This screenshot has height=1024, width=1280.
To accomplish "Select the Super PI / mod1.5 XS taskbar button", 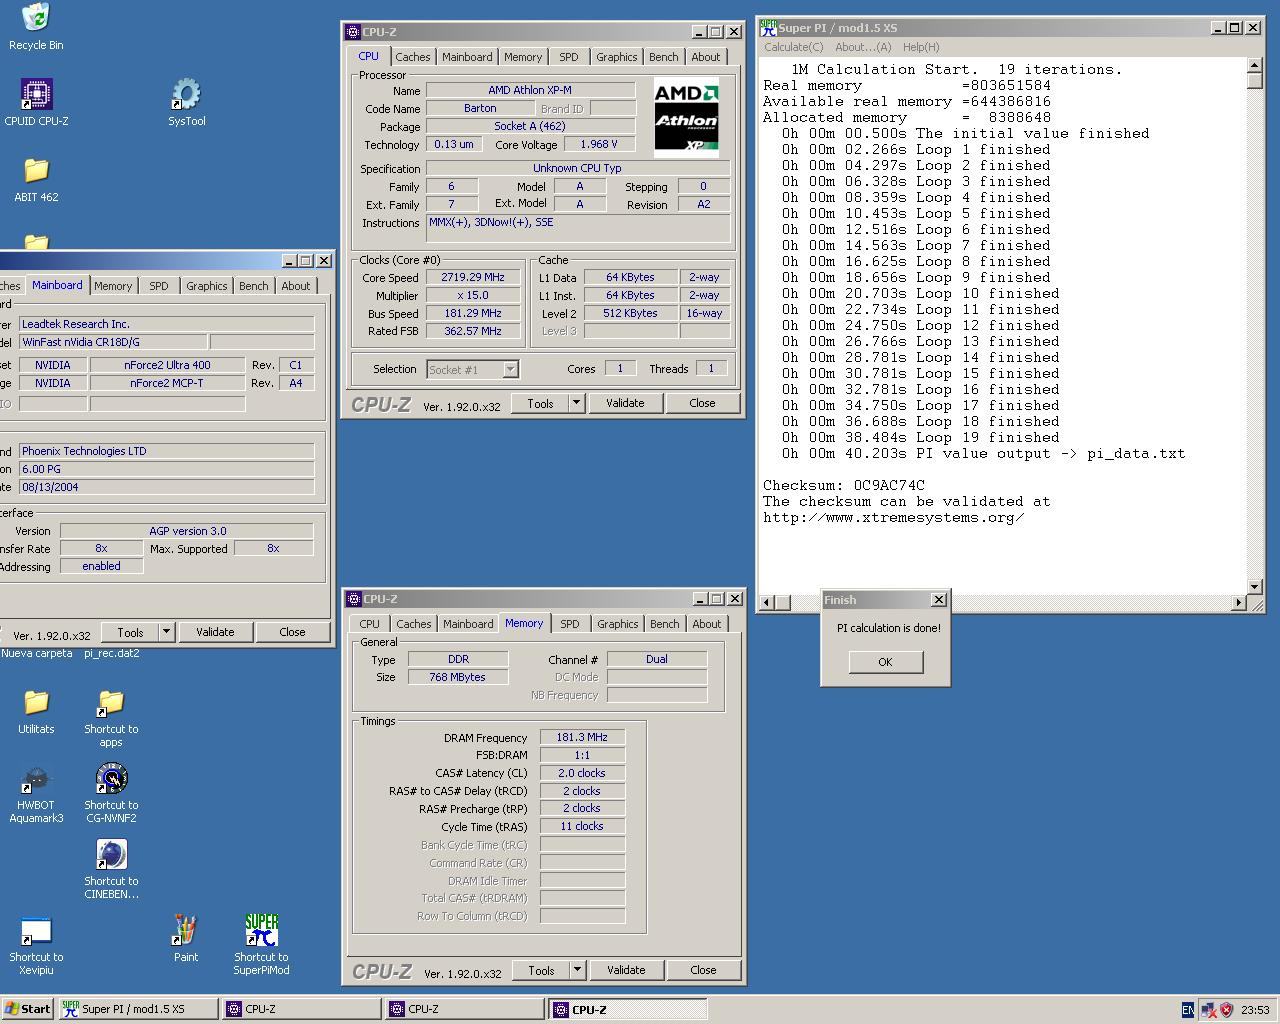I will pos(138,1009).
